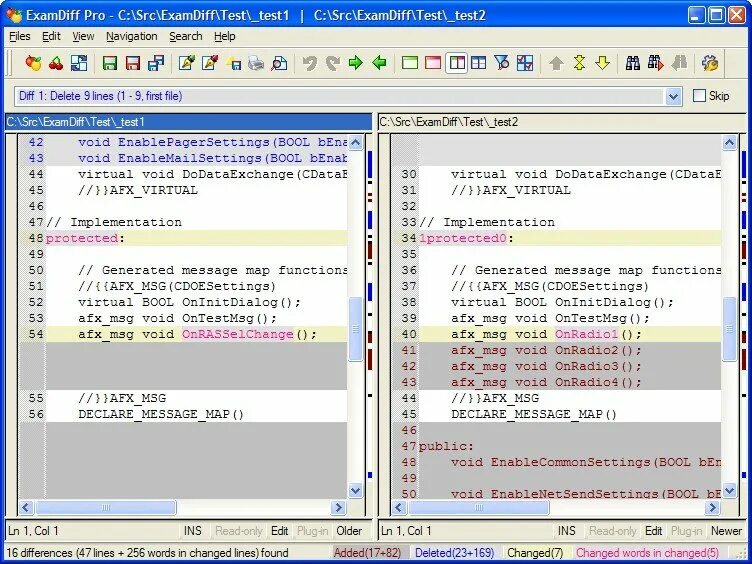Image resolution: width=752 pixels, height=564 pixels.
Task: Tick the Skip checkbox
Action: pyautogui.click(x=699, y=96)
